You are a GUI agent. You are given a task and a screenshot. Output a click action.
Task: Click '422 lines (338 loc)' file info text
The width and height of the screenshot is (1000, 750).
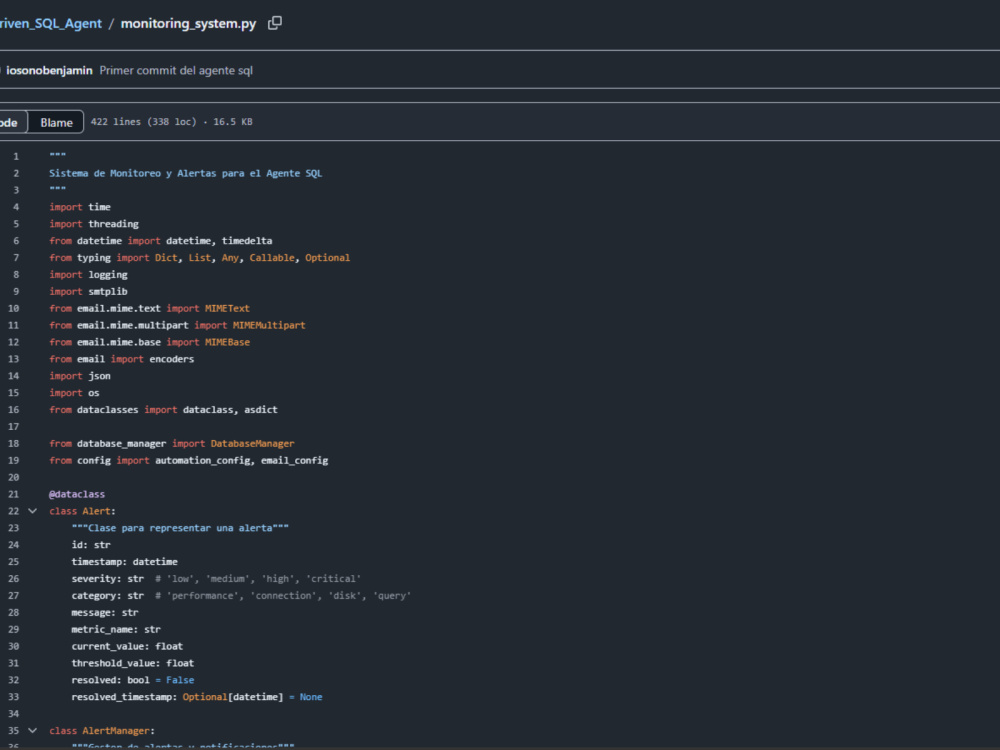coord(143,122)
